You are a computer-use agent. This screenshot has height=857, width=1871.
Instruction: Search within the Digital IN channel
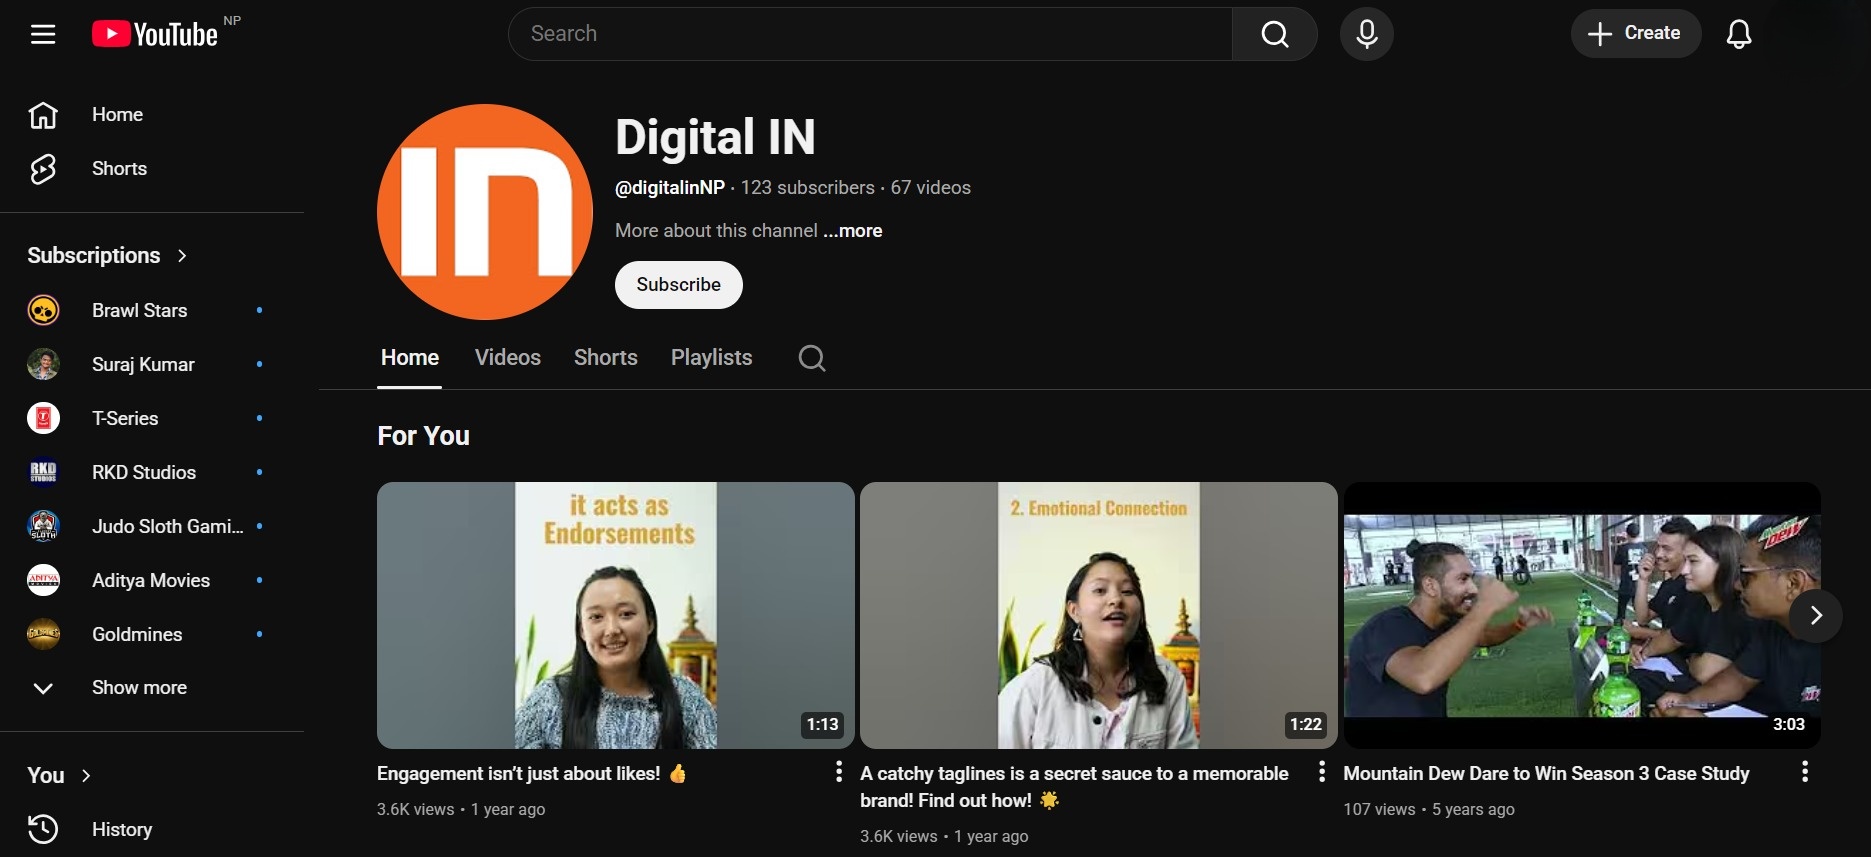click(x=812, y=358)
